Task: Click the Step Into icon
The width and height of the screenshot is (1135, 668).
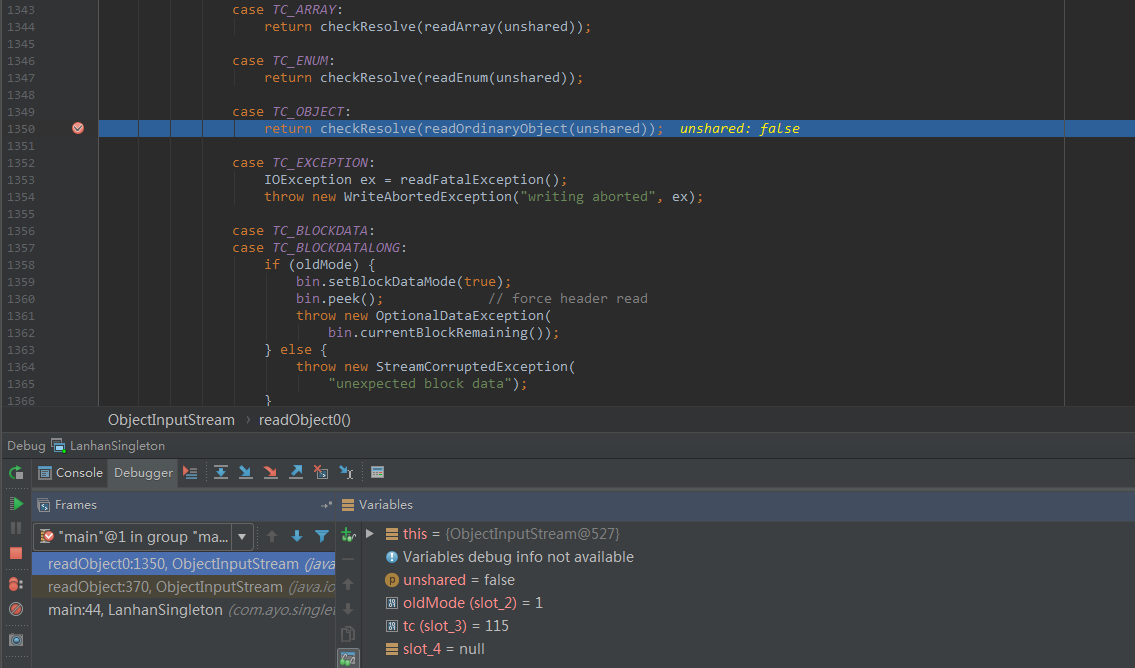Action: point(246,473)
